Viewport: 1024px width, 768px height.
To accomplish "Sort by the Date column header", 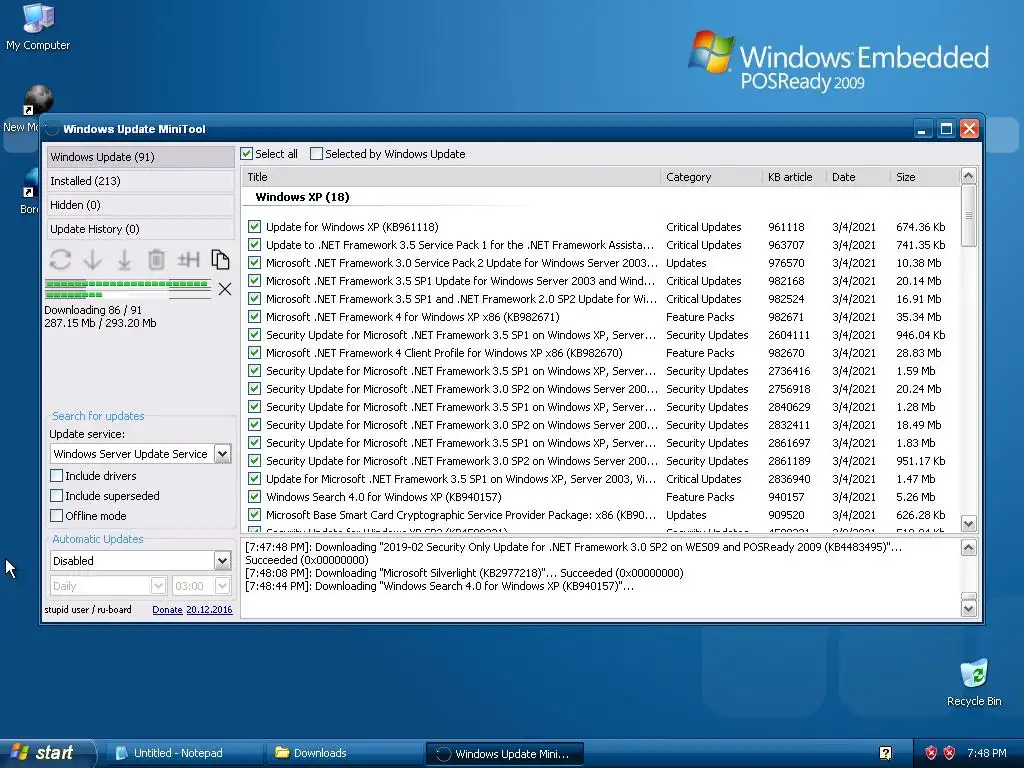I will point(858,177).
